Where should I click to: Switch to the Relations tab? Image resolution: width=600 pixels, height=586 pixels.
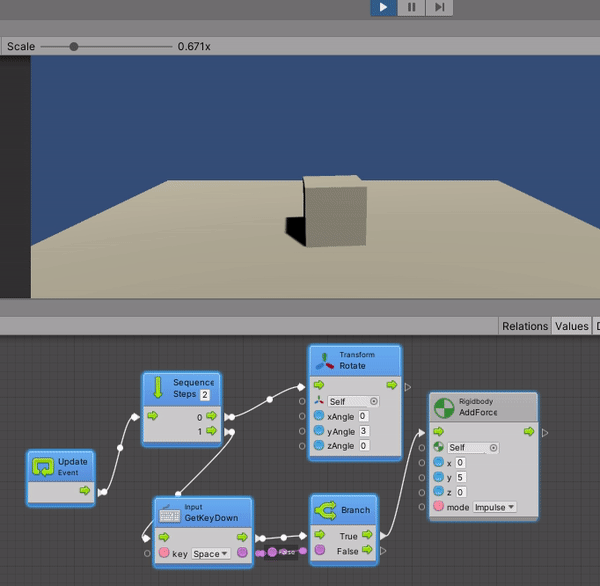tap(525, 326)
